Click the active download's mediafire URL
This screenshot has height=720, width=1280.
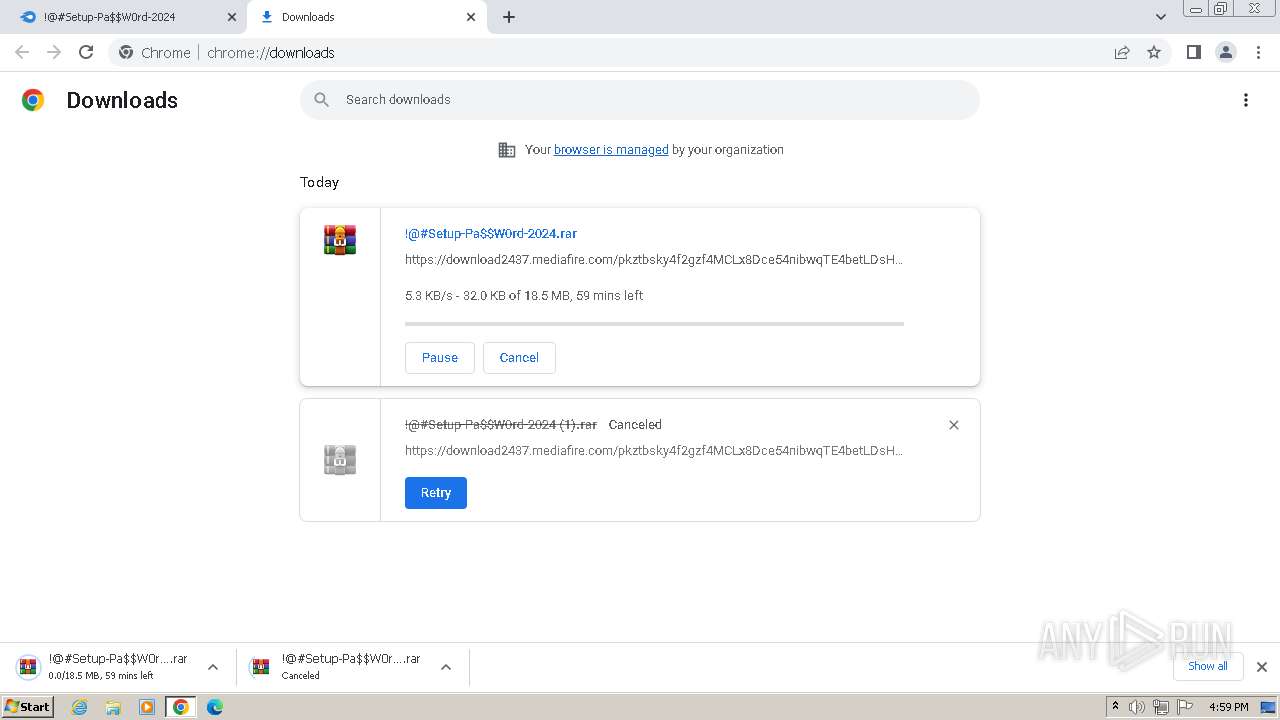(654, 260)
